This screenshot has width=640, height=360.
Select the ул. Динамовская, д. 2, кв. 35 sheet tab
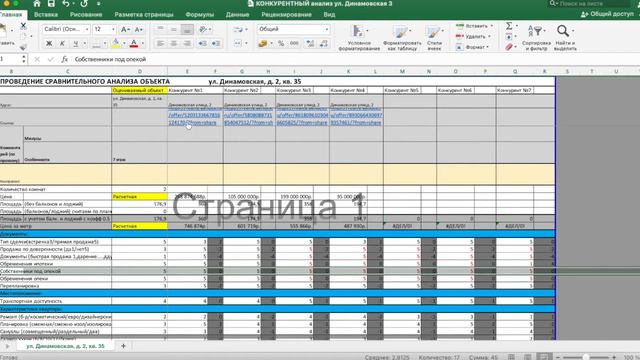(x=65, y=346)
